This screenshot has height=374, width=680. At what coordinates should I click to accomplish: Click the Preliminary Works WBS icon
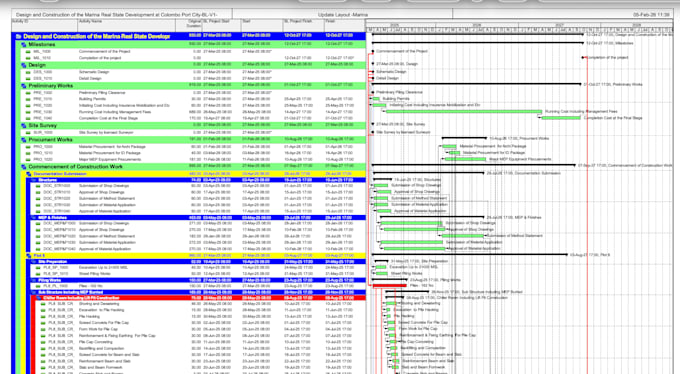(x=24, y=86)
